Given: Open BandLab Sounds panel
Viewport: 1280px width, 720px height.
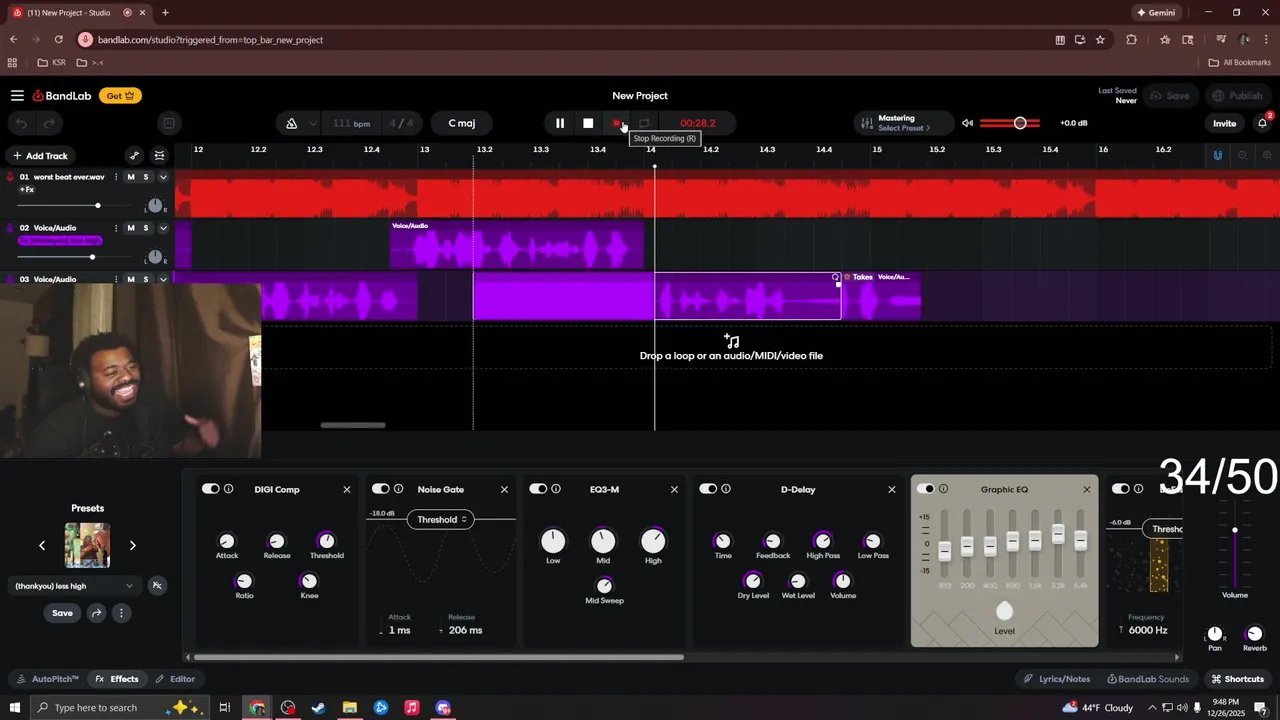Looking at the screenshot, I should [1147, 679].
